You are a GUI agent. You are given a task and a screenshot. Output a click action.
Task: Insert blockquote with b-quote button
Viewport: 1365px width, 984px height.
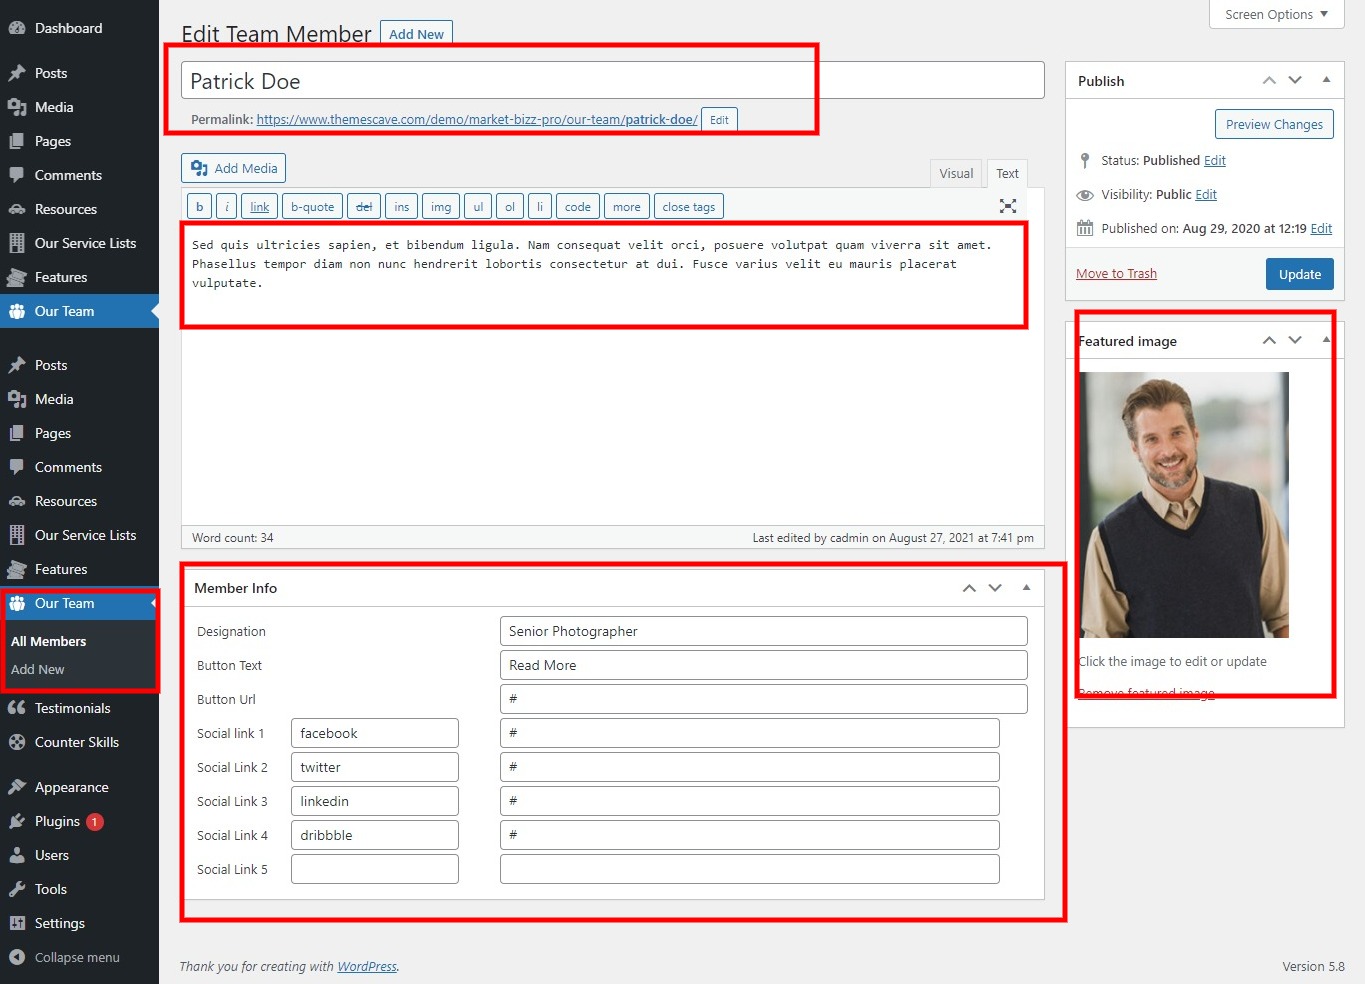(313, 206)
